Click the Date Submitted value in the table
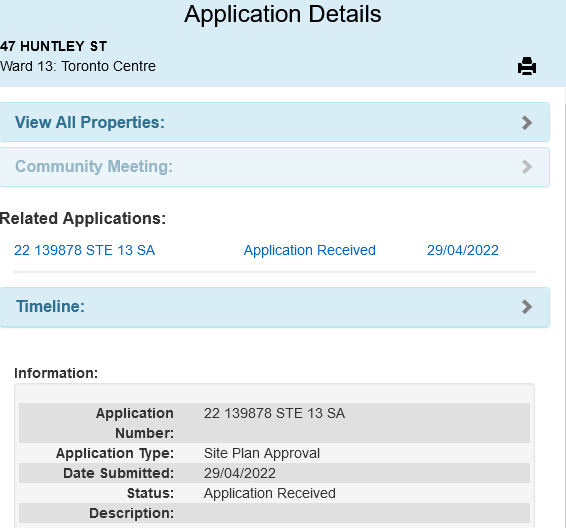 [240, 473]
